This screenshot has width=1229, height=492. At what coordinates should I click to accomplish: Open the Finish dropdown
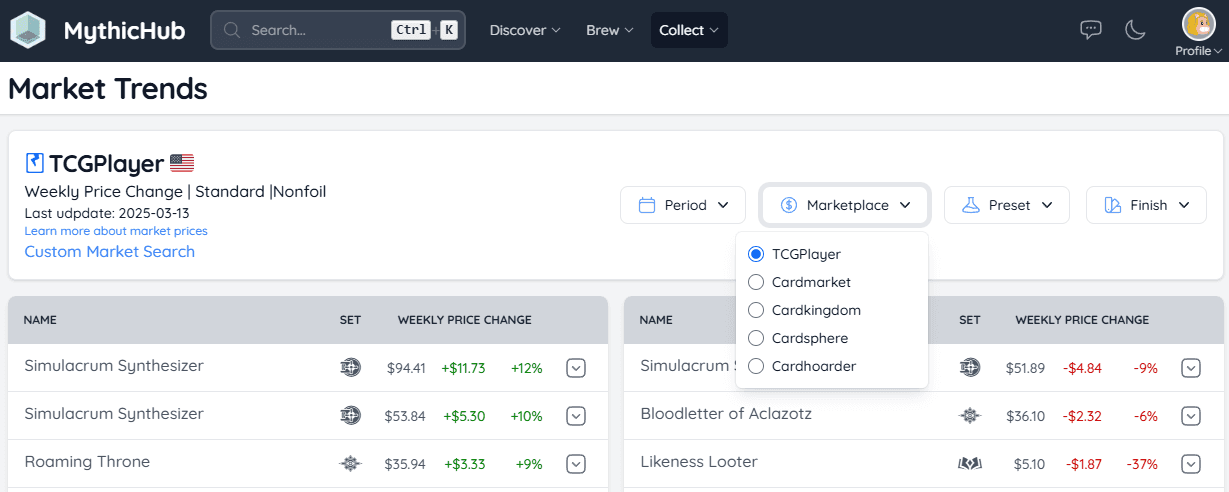coord(1146,205)
